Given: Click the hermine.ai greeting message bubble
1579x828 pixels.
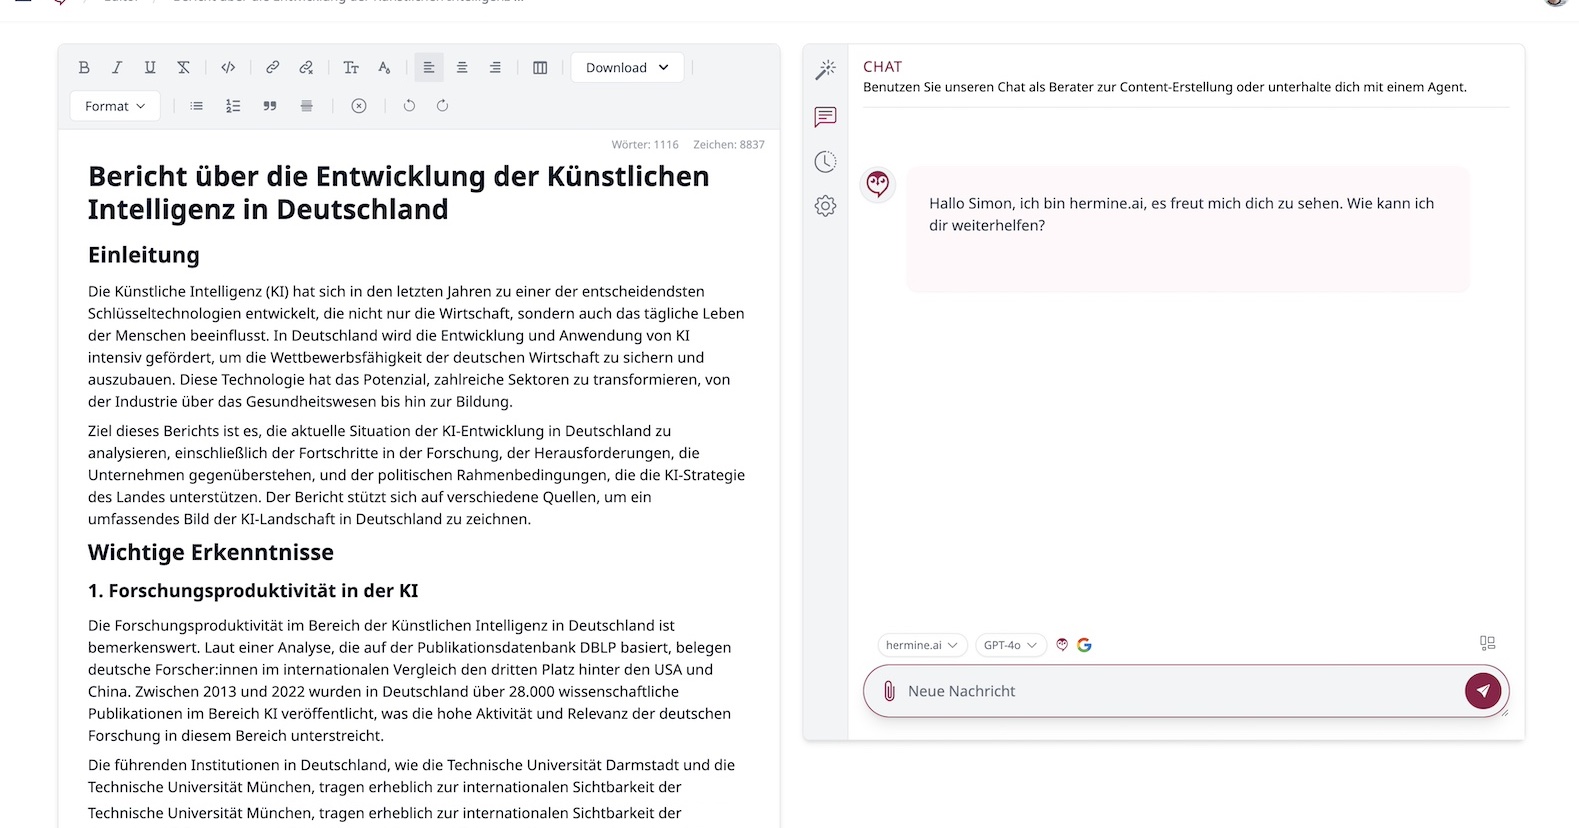Looking at the screenshot, I should [1188, 229].
